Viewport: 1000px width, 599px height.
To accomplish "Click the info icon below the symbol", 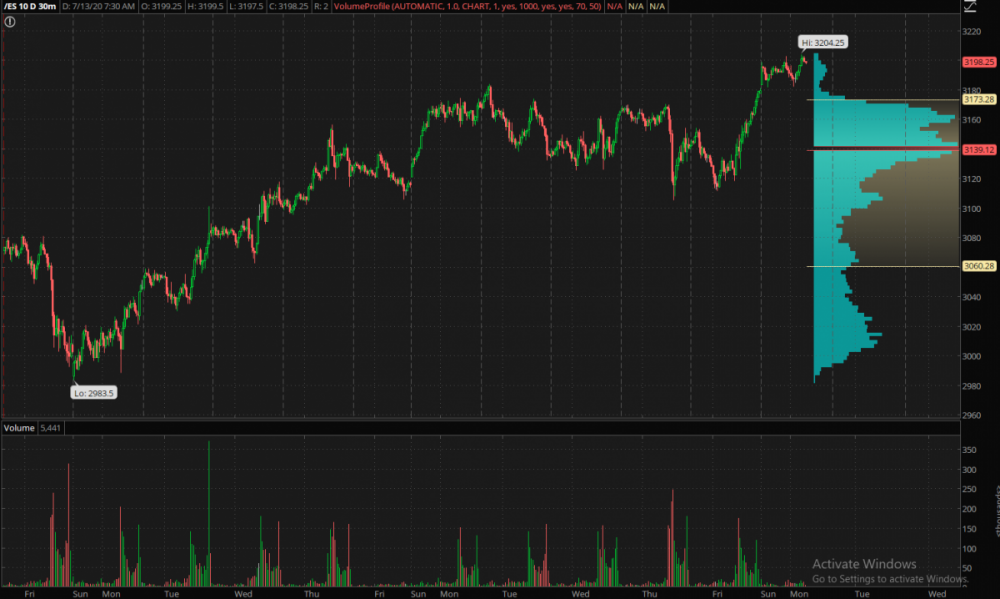I will 10,21.
